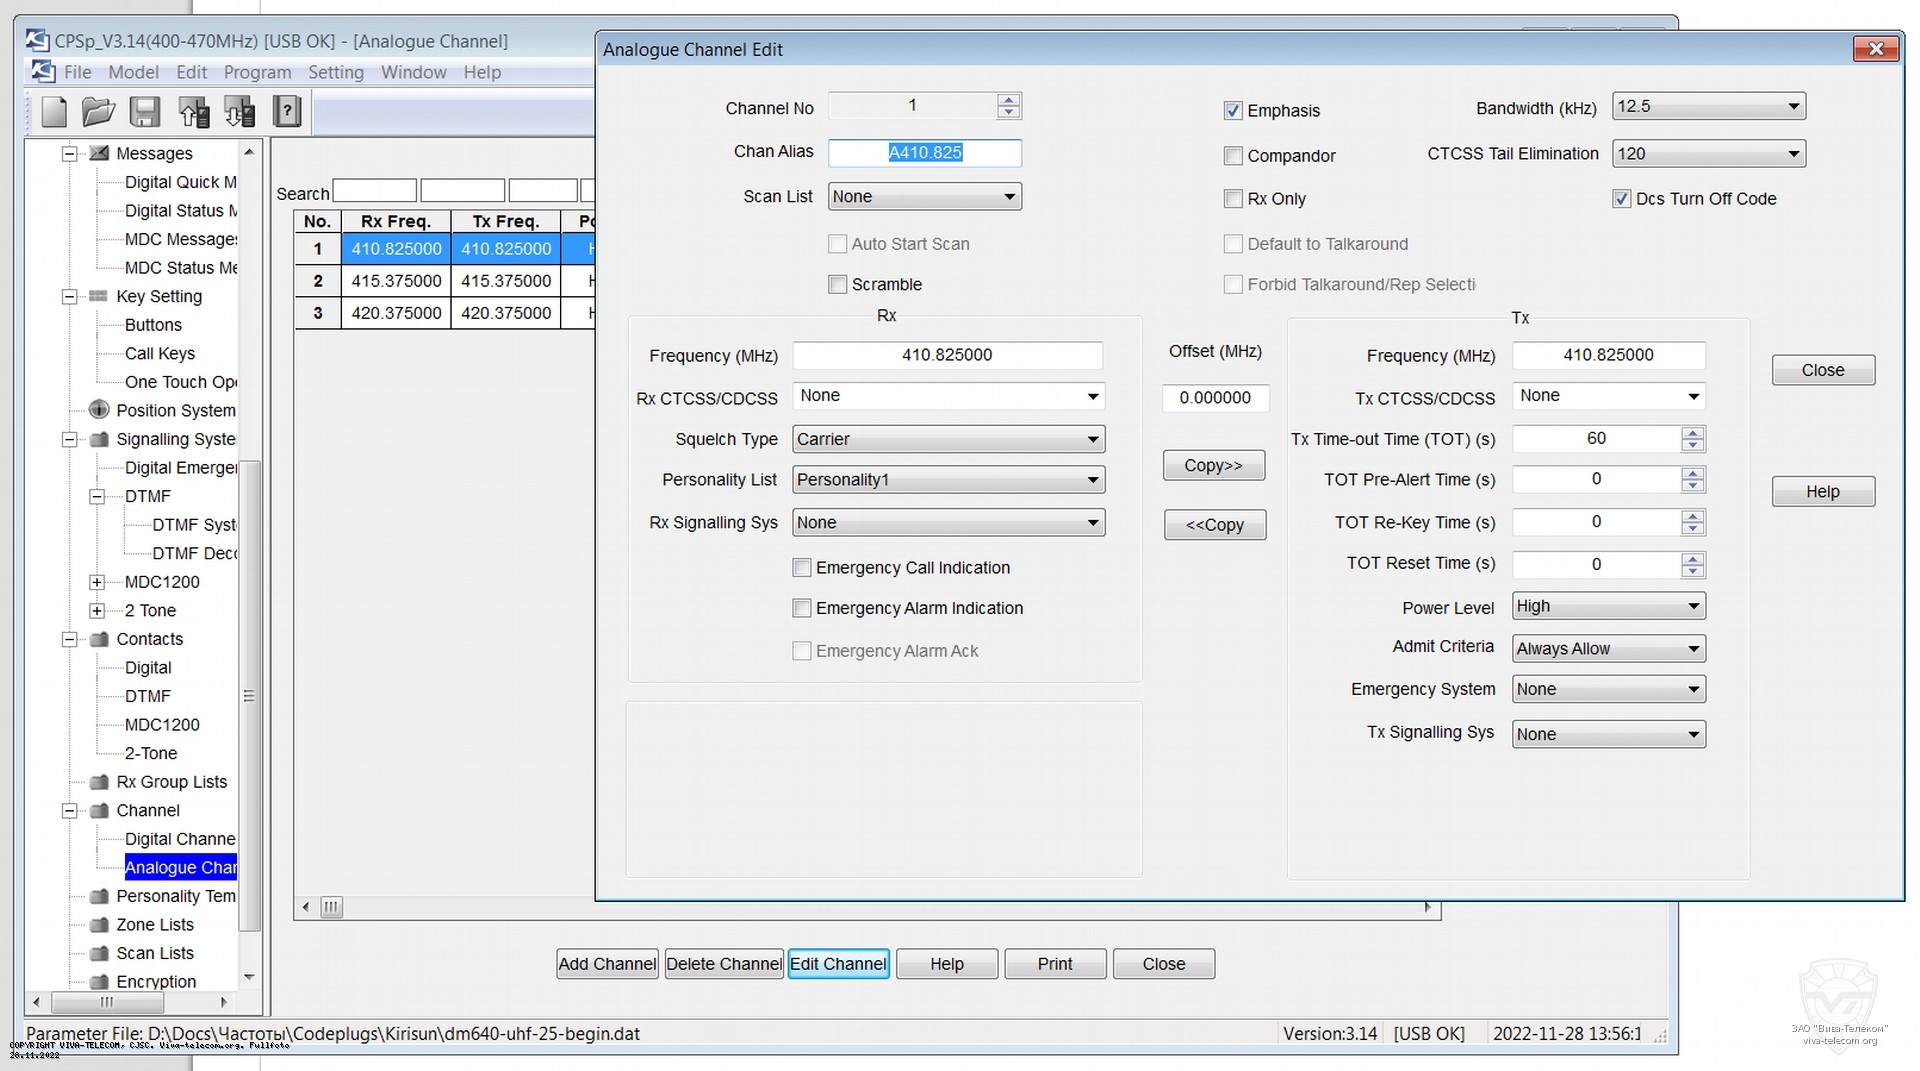The width and height of the screenshot is (1920, 1071).
Task: Click the radio icon with up arrow
Action: pyautogui.click(x=193, y=112)
